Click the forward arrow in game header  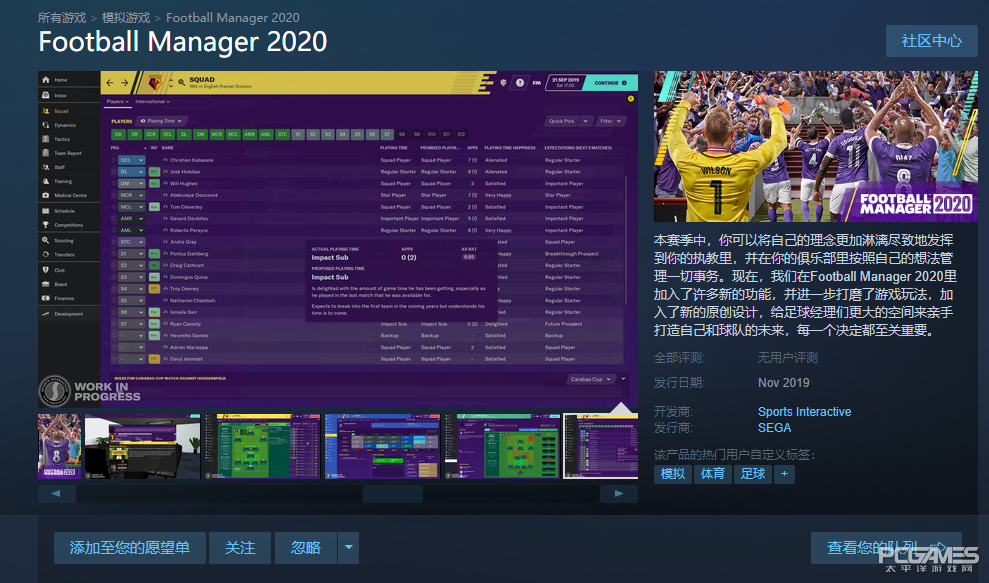[x=124, y=83]
